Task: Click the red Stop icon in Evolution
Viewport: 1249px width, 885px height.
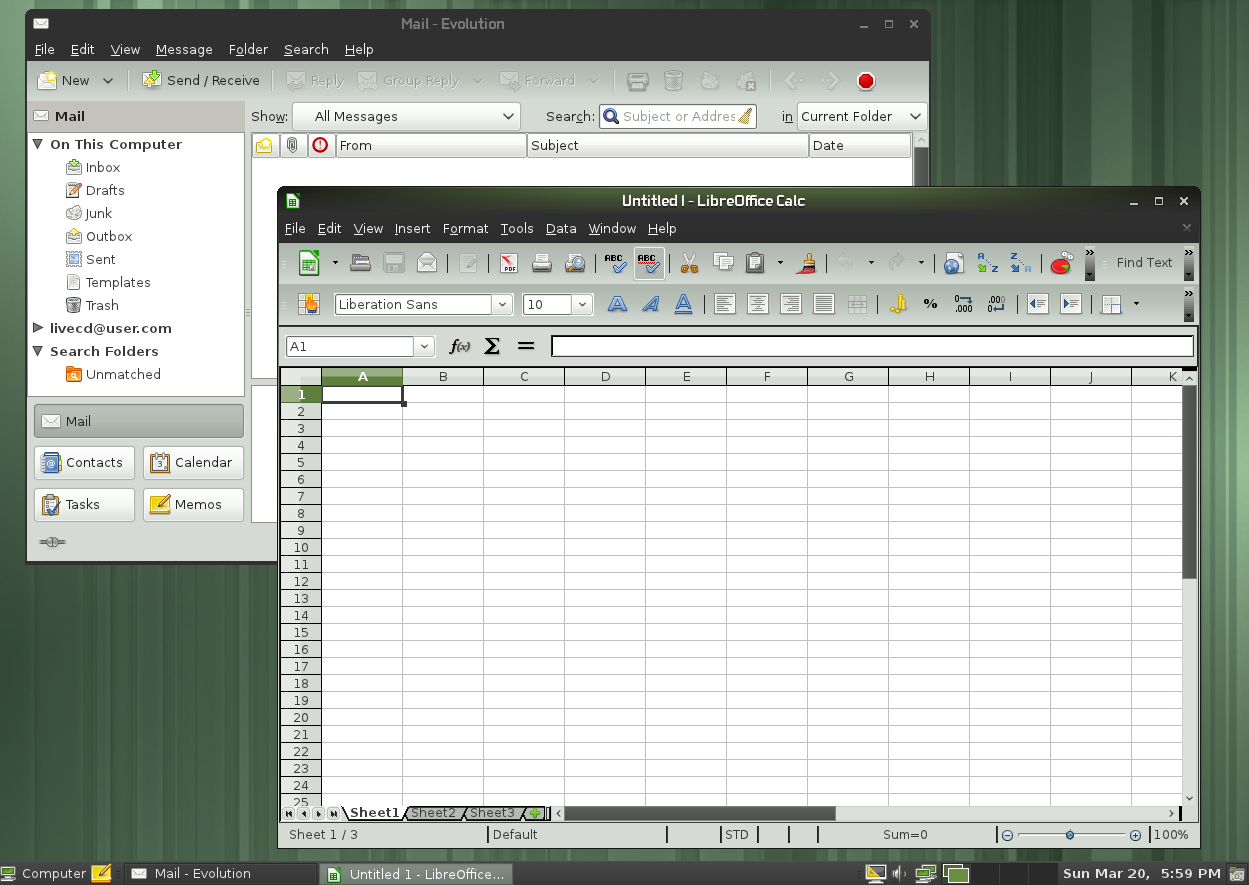Action: (x=866, y=81)
